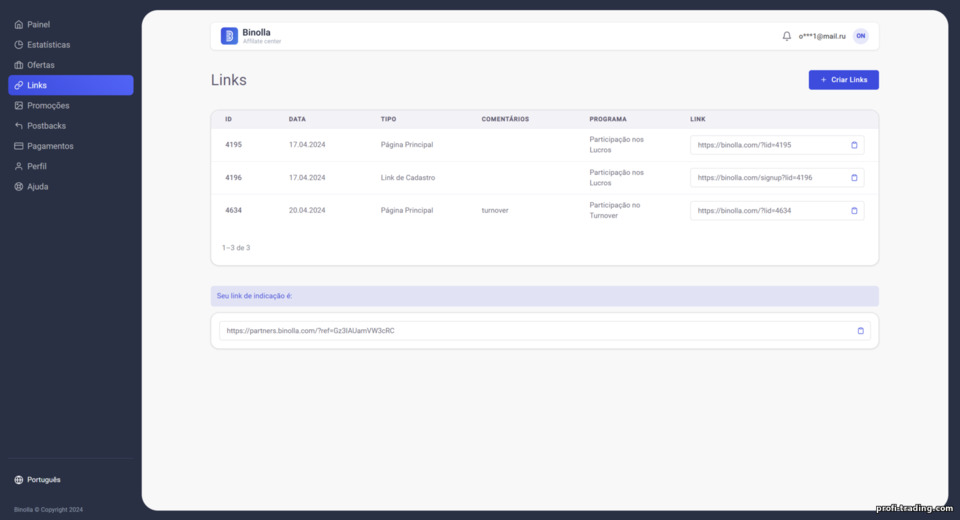Click the Estatísticas pie chart icon

[18, 45]
